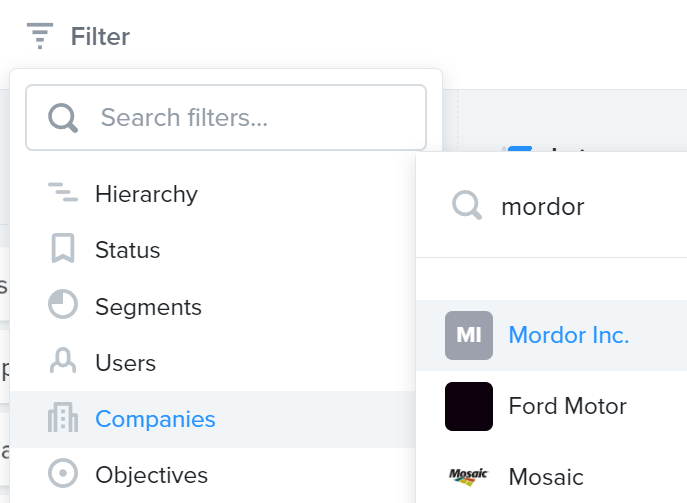Open the Objectives filter option
Viewport: 687px width, 503px height.
click(x=212, y=475)
